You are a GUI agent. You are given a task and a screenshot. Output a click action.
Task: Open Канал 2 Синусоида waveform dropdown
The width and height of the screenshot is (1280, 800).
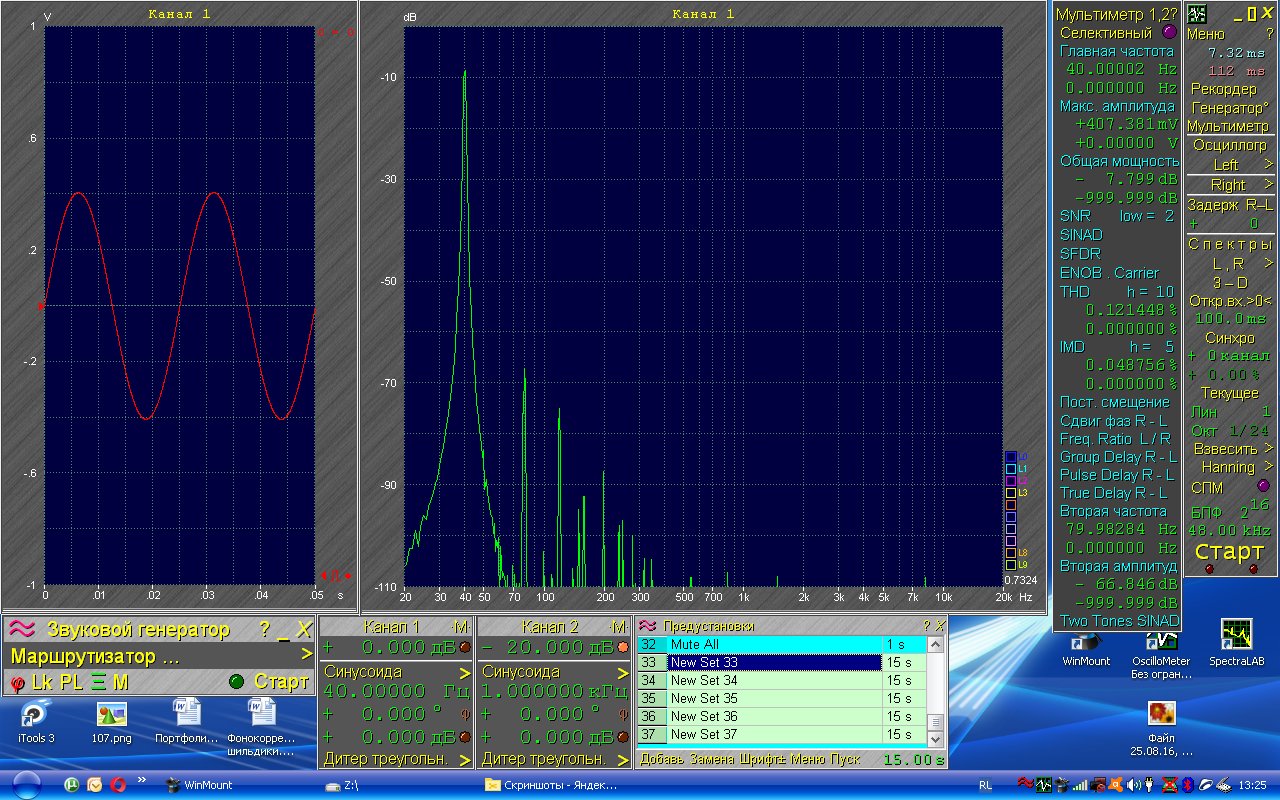click(x=553, y=672)
